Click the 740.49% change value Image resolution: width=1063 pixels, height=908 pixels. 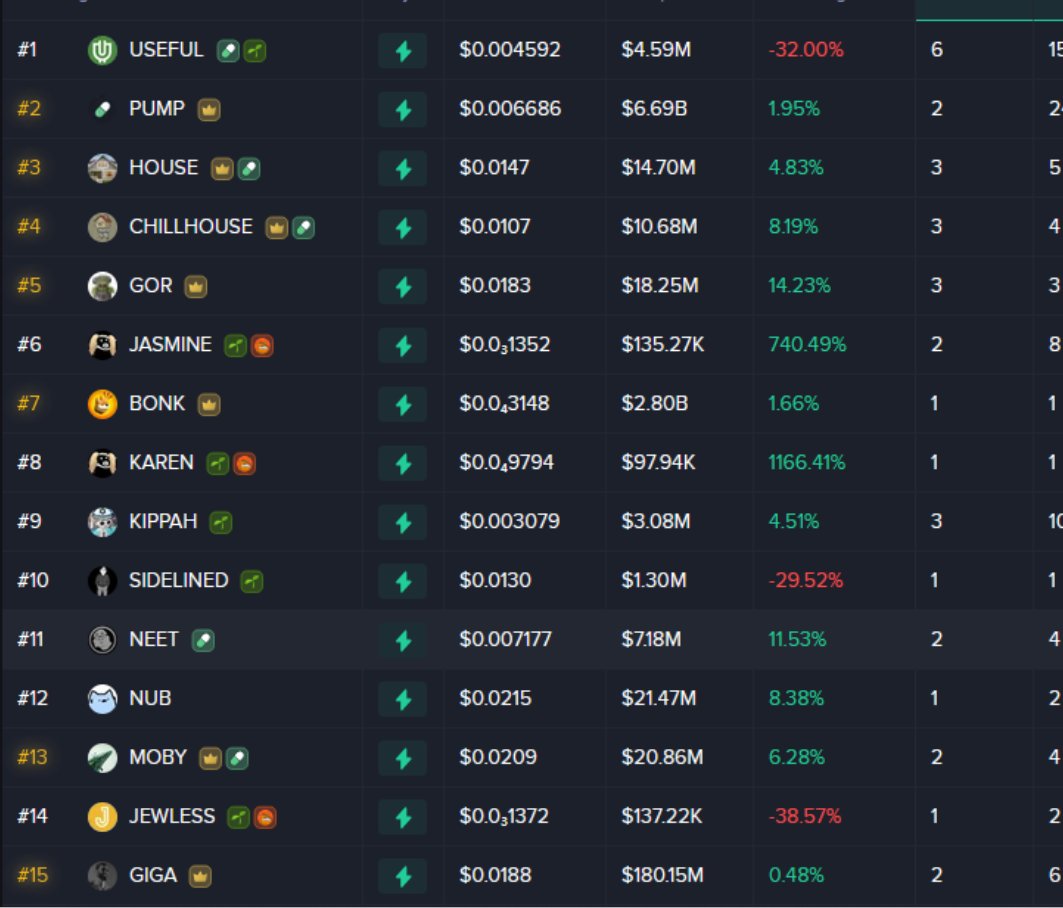tap(807, 345)
